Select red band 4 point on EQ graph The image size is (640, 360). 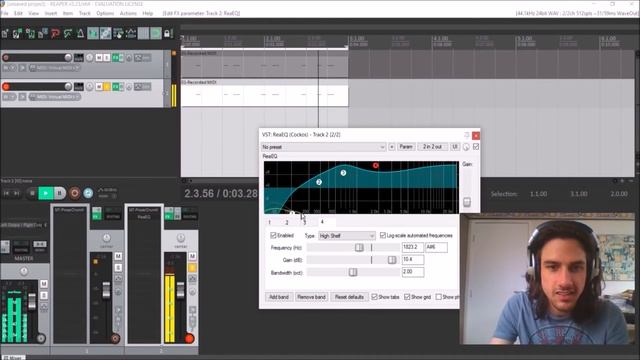[x=376, y=165]
